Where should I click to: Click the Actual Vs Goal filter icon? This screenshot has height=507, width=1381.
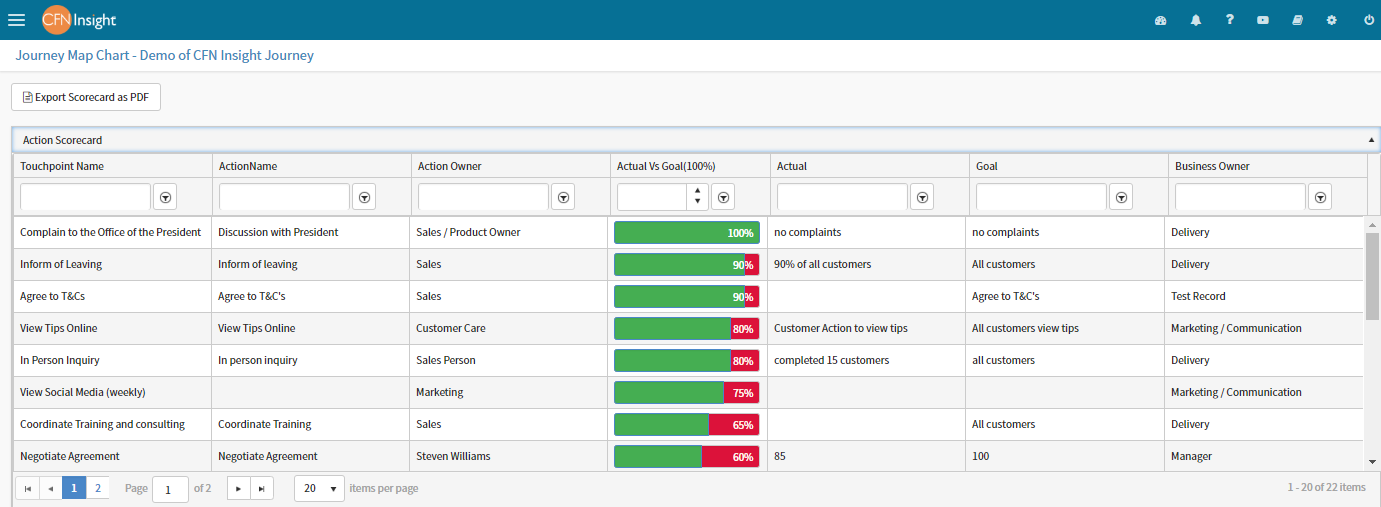coord(725,198)
